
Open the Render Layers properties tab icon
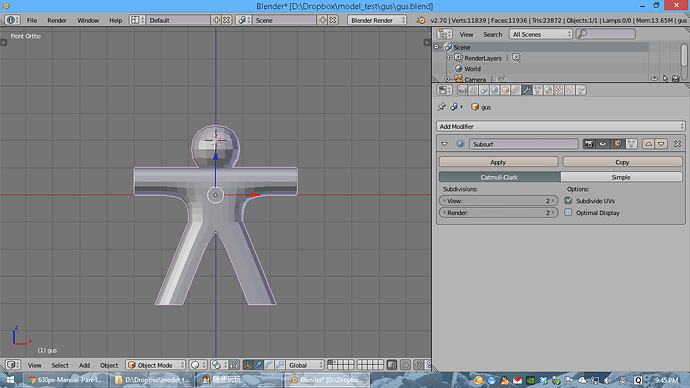point(473,90)
